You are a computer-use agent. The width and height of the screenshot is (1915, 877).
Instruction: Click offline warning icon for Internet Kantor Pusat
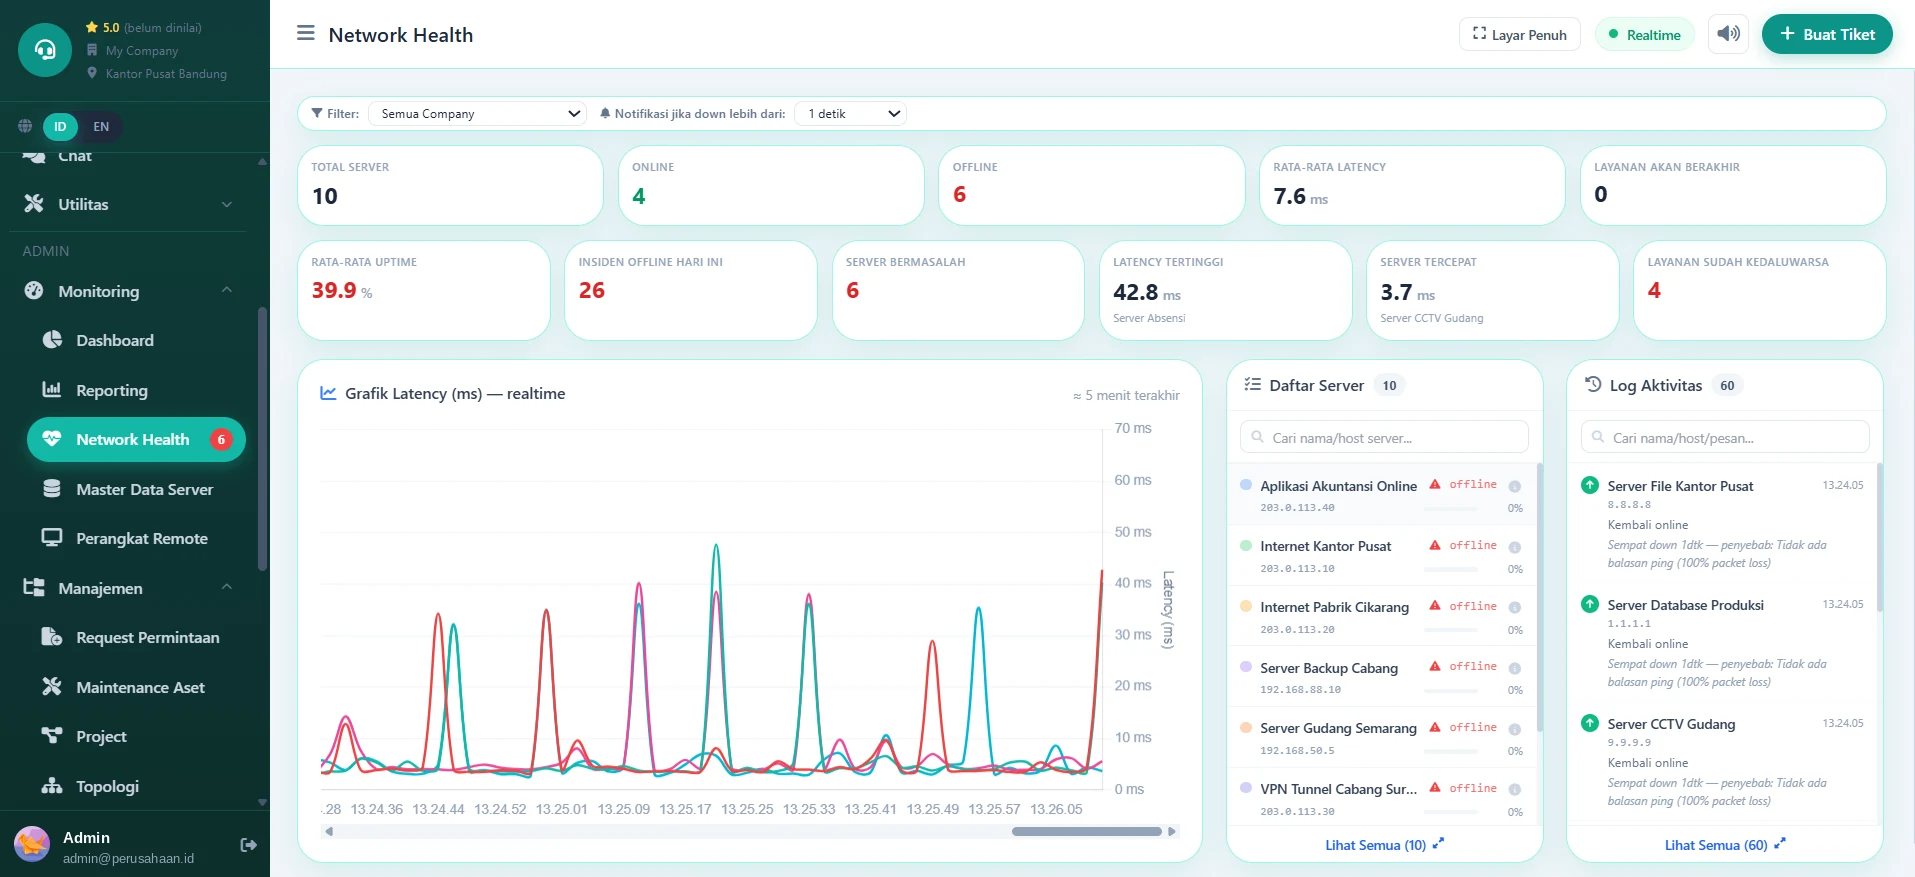pos(1435,545)
